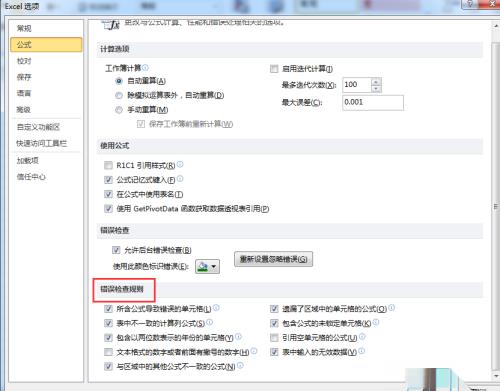This screenshot has height=391, width=500.
Task: Toggle 所含公式导致错误的单元格 checkbox
Action: tap(108, 309)
